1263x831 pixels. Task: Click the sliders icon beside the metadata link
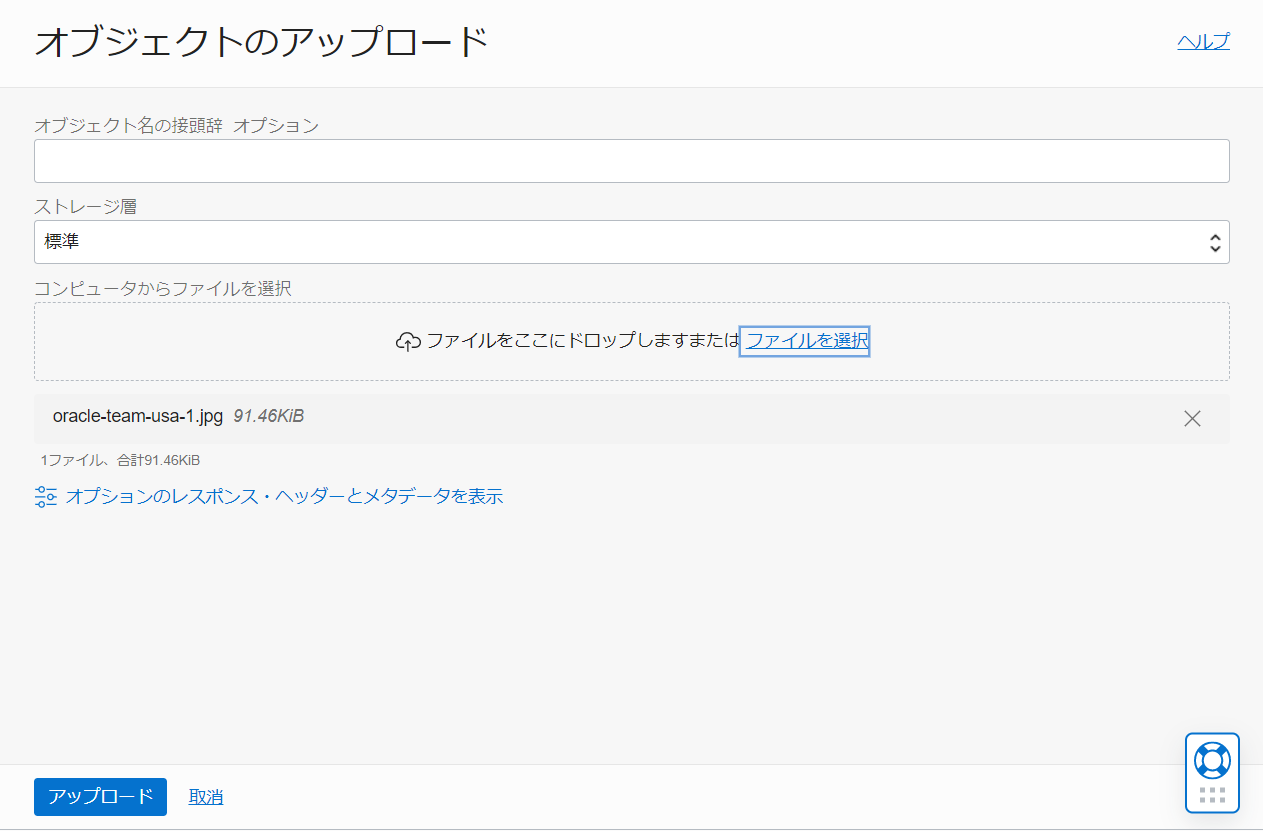point(45,495)
